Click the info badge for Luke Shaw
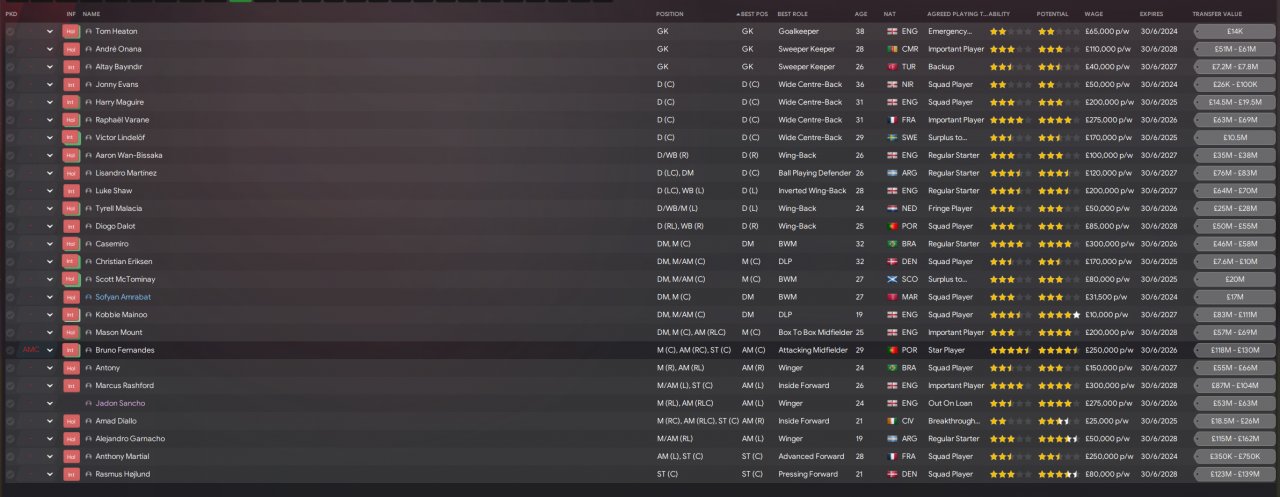1280x497 pixels. [x=71, y=191]
